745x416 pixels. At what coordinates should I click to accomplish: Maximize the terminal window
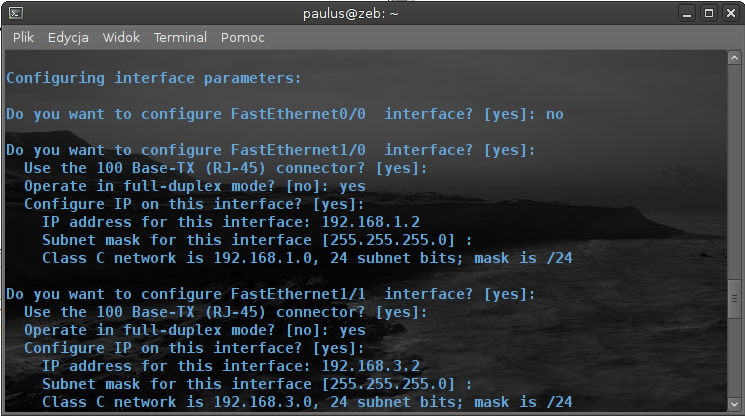[708, 13]
